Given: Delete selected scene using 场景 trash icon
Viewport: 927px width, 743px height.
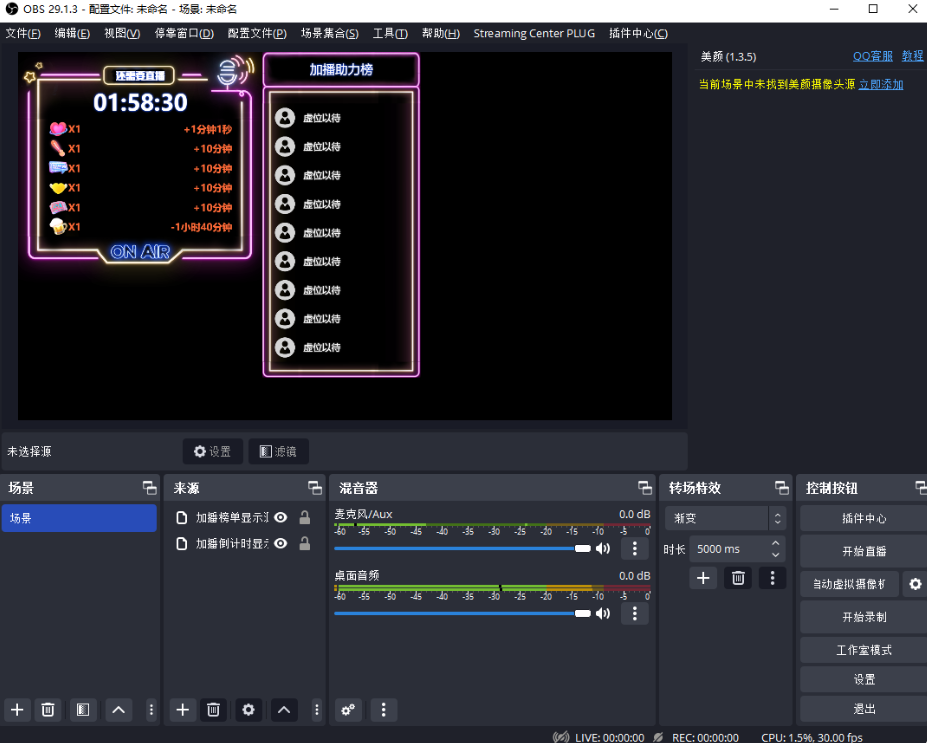Looking at the screenshot, I should pos(47,709).
